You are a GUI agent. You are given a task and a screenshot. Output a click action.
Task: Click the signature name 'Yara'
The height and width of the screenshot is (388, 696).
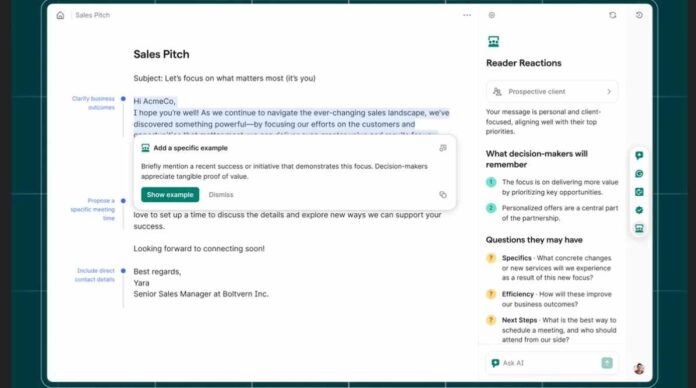click(x=141, y=283)
